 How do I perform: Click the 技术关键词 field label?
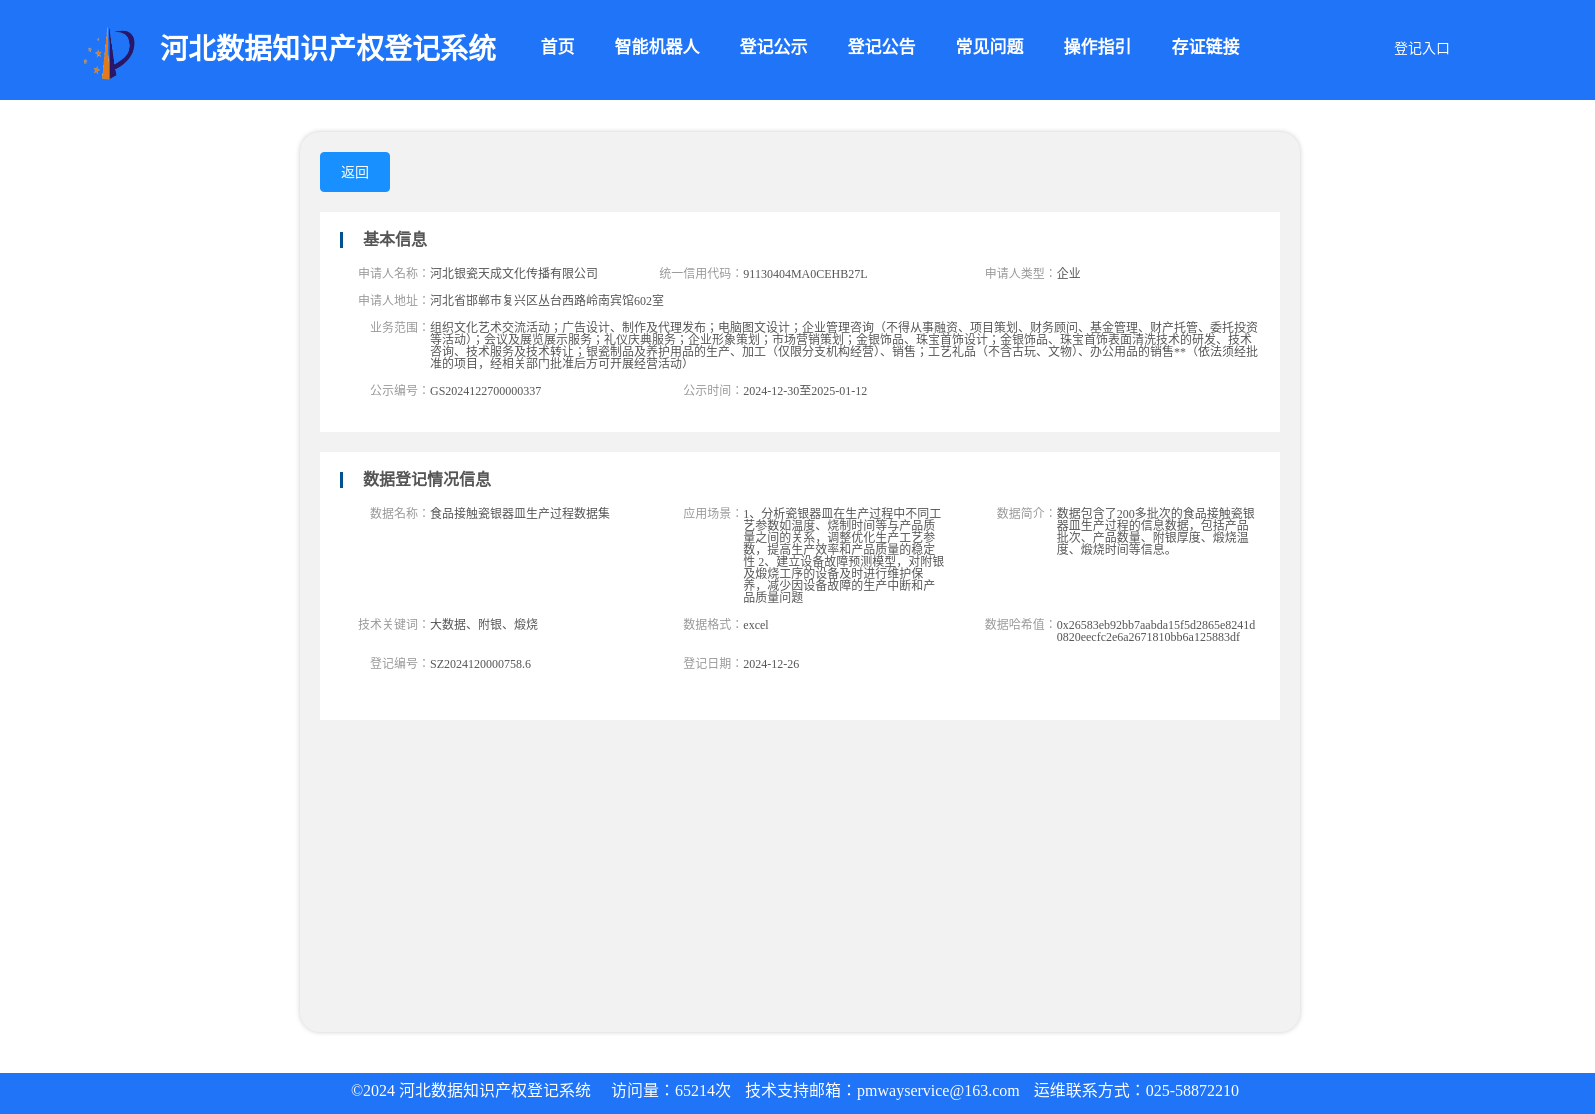click(393, 624)
